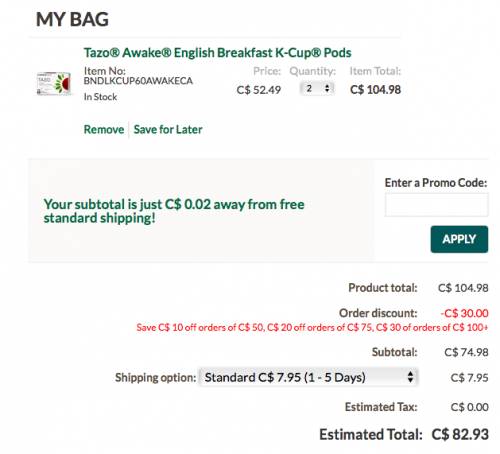Screen dimensions: 500x454
Task: Open the Quantity dropdown showing 2
Action: point(317,89)
